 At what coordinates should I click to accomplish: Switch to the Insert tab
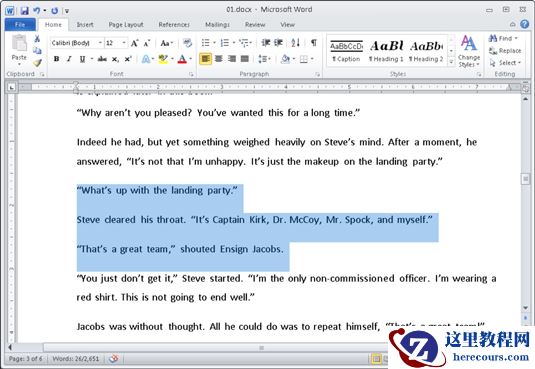coord(85,25)
